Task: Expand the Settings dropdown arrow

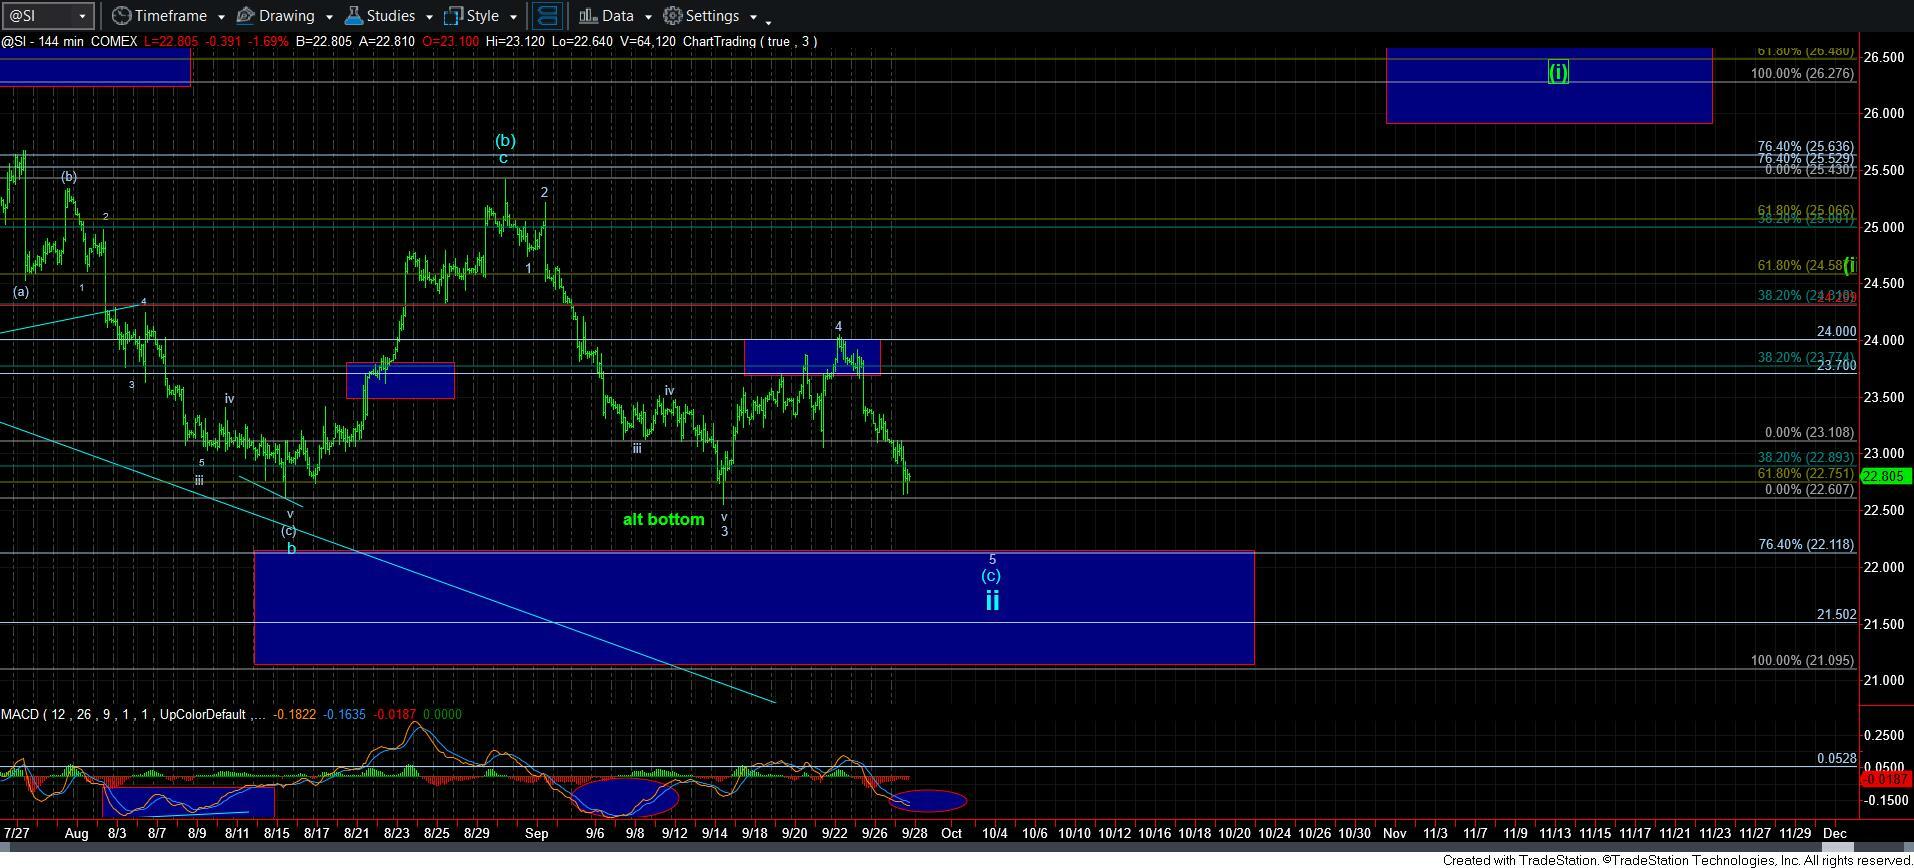Action: 752,17
